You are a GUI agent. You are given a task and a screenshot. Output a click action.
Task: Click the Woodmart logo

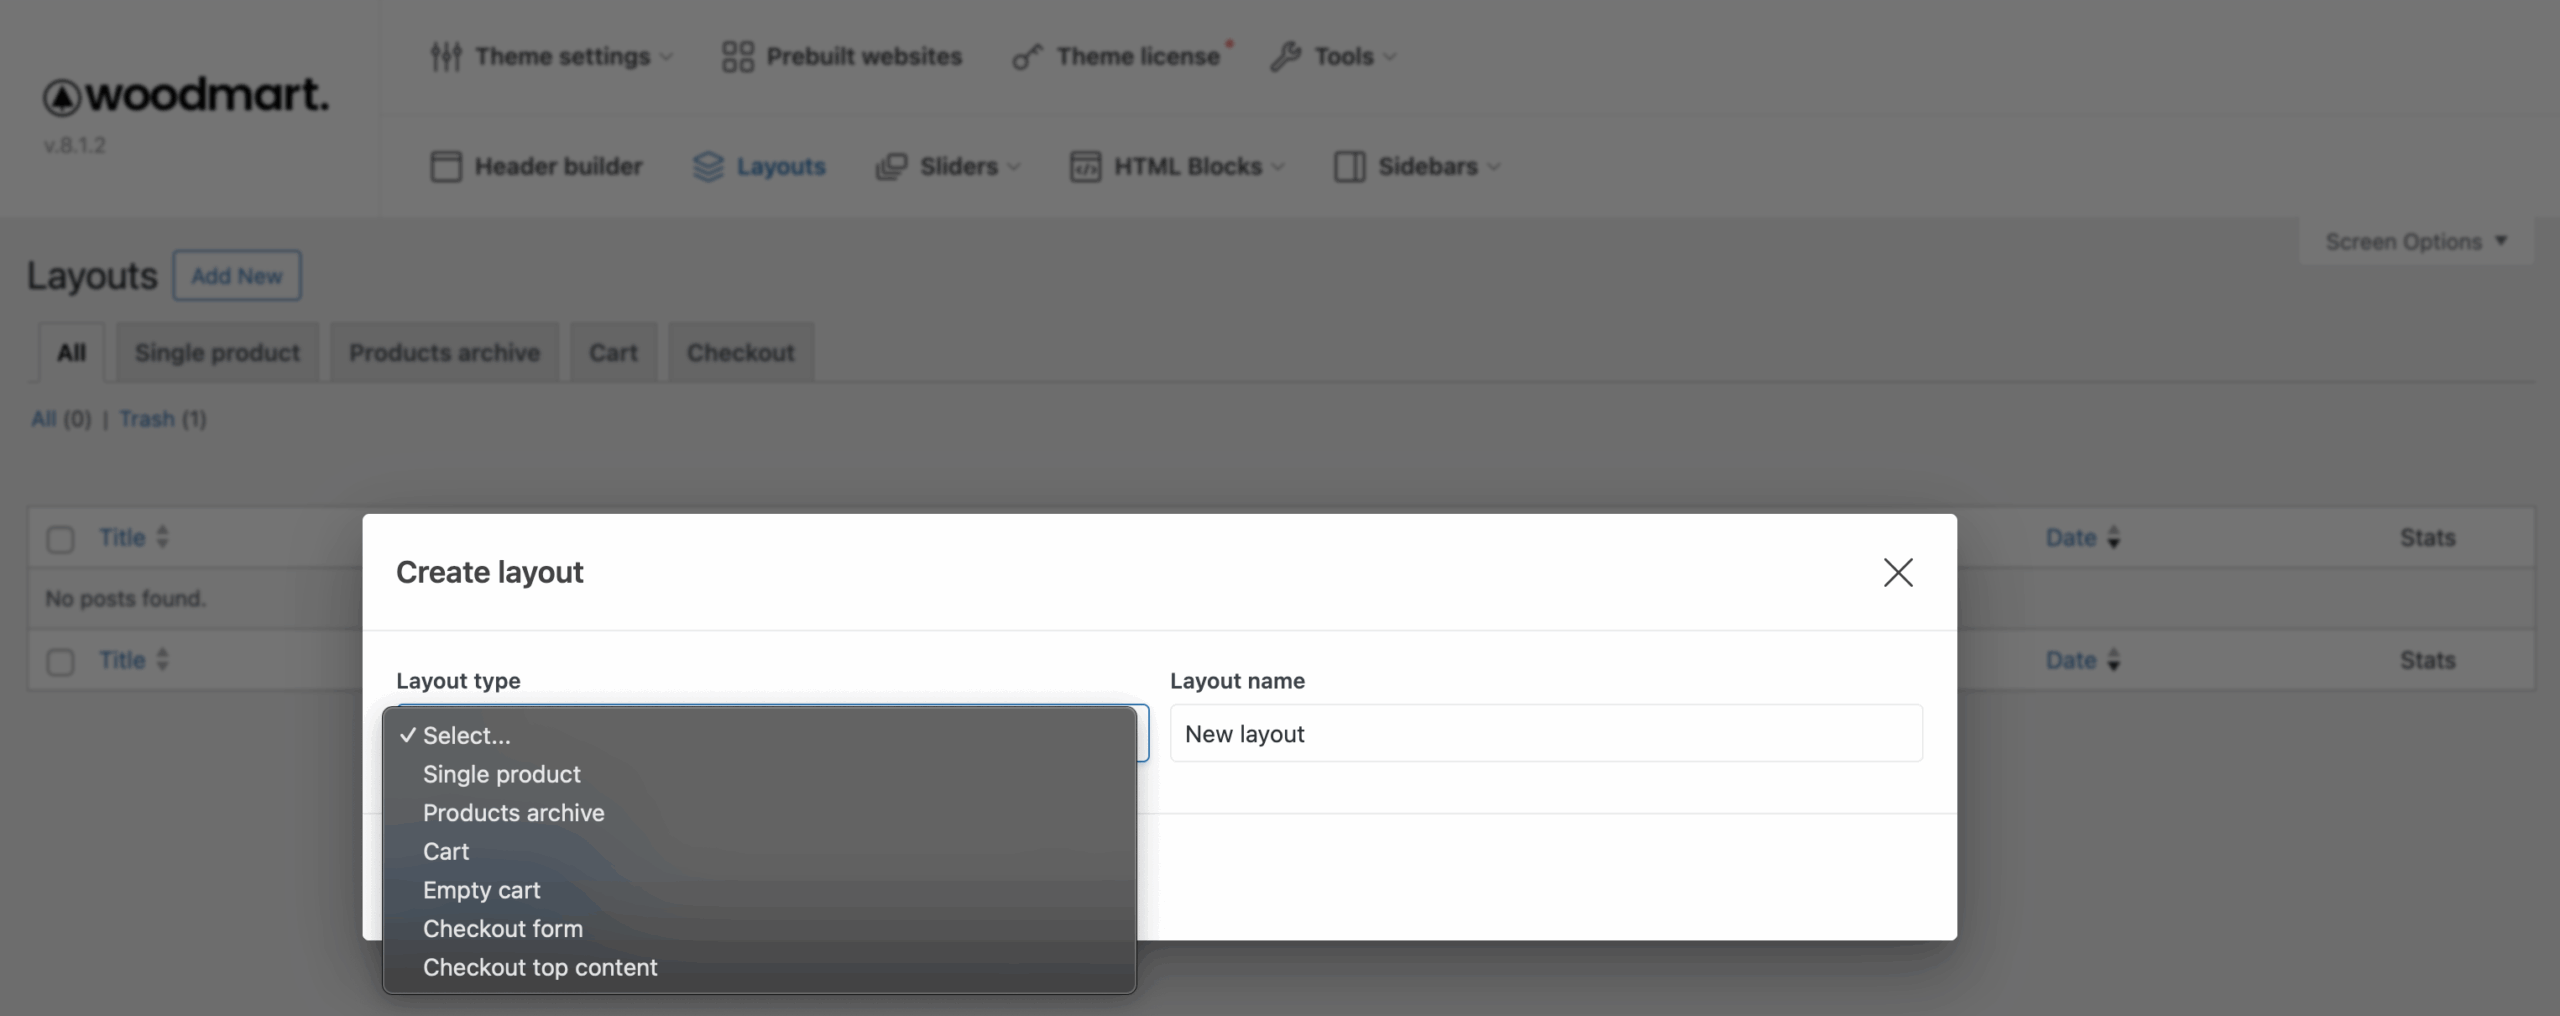pos(186,96)
